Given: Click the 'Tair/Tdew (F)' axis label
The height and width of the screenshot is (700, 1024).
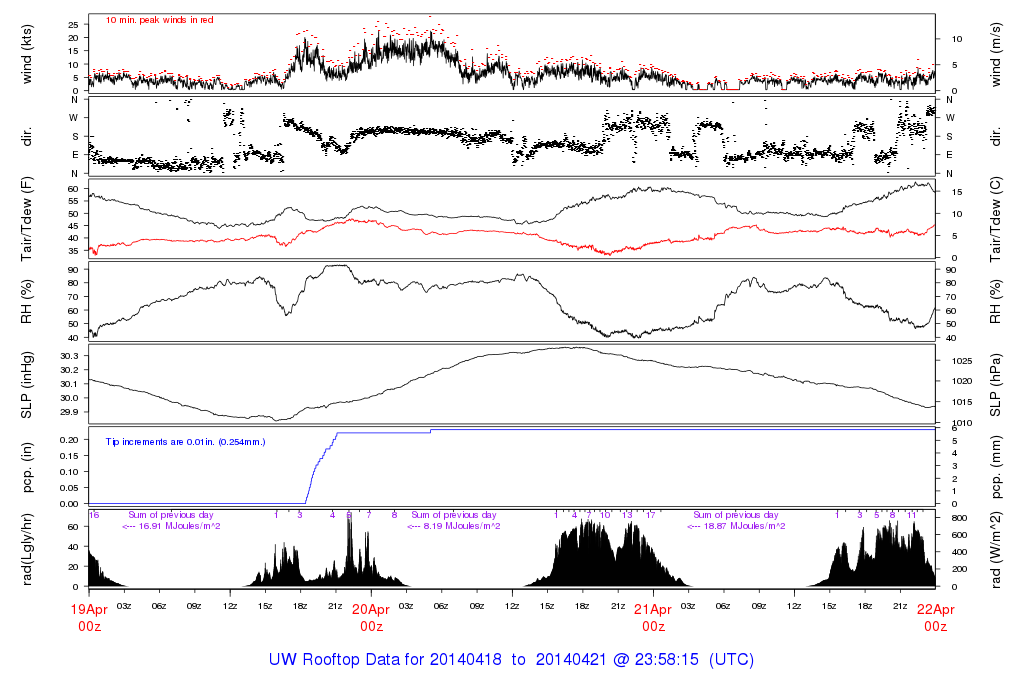Looking at the screenshot, I should pos(27,219).
